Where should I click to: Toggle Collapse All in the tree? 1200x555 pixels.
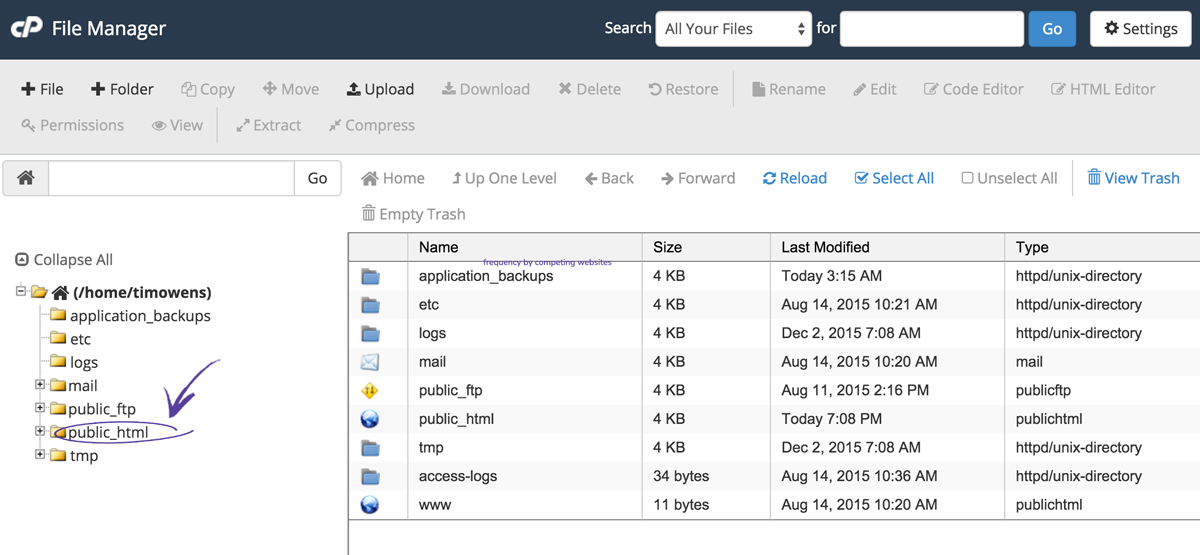pyautogui.click(x=64, y=259)
